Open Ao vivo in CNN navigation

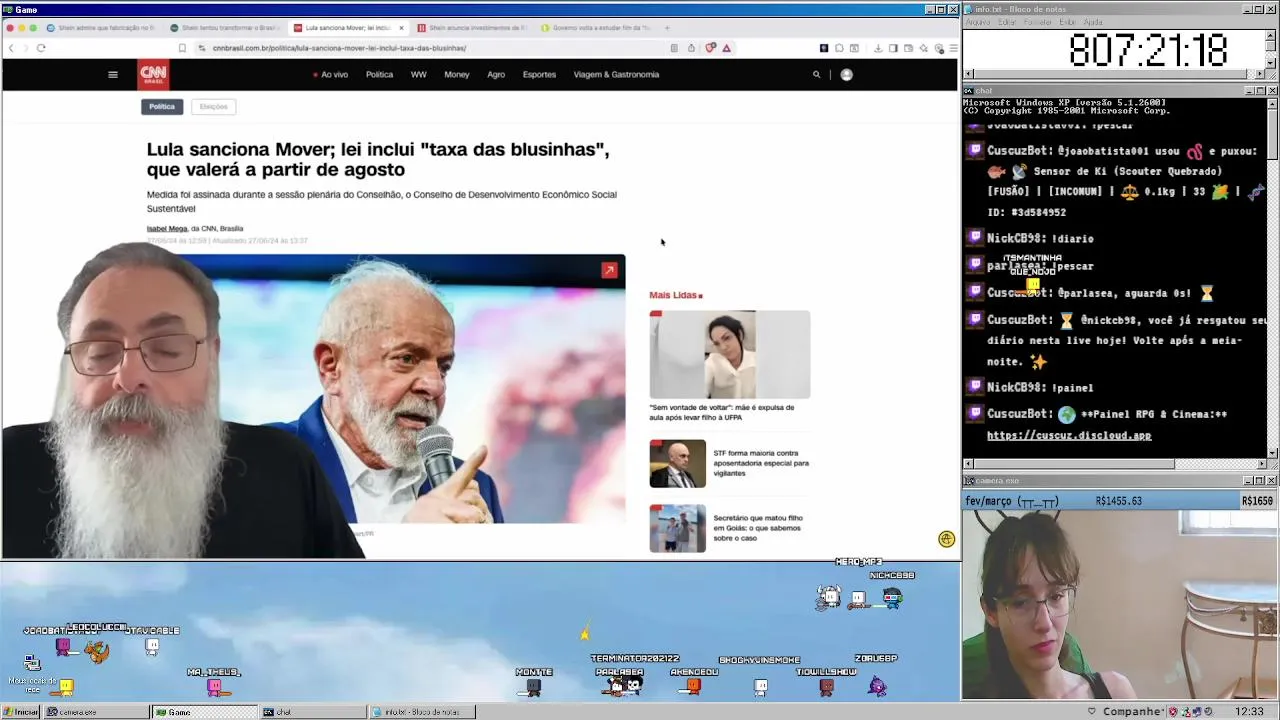point(330,74)
